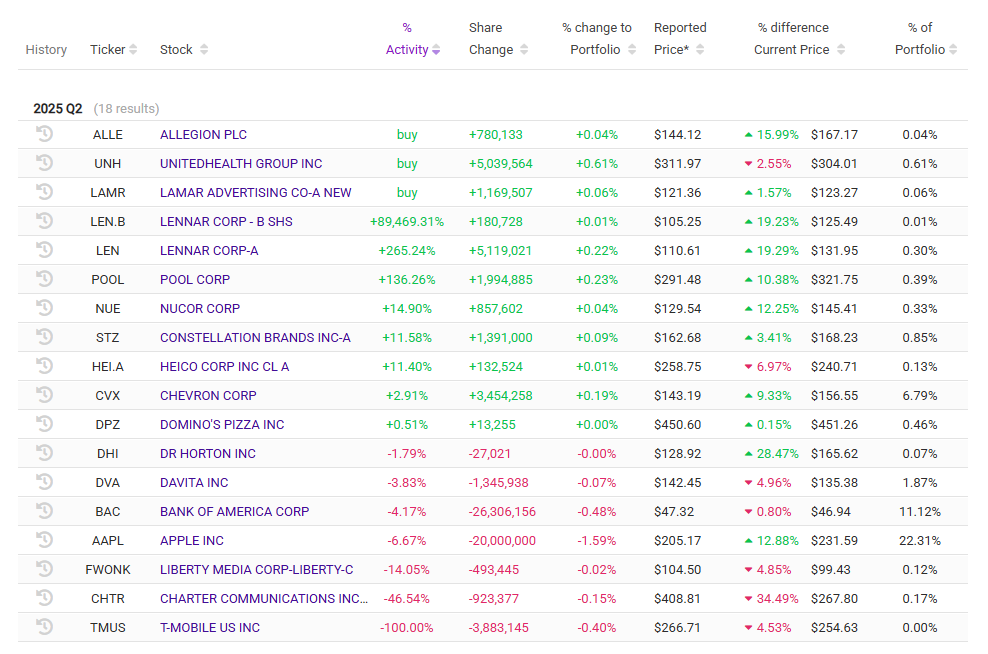This screenshot has height=654, width=988.
Task: Sort by % difference Current Price column
Action: (841, 50)
